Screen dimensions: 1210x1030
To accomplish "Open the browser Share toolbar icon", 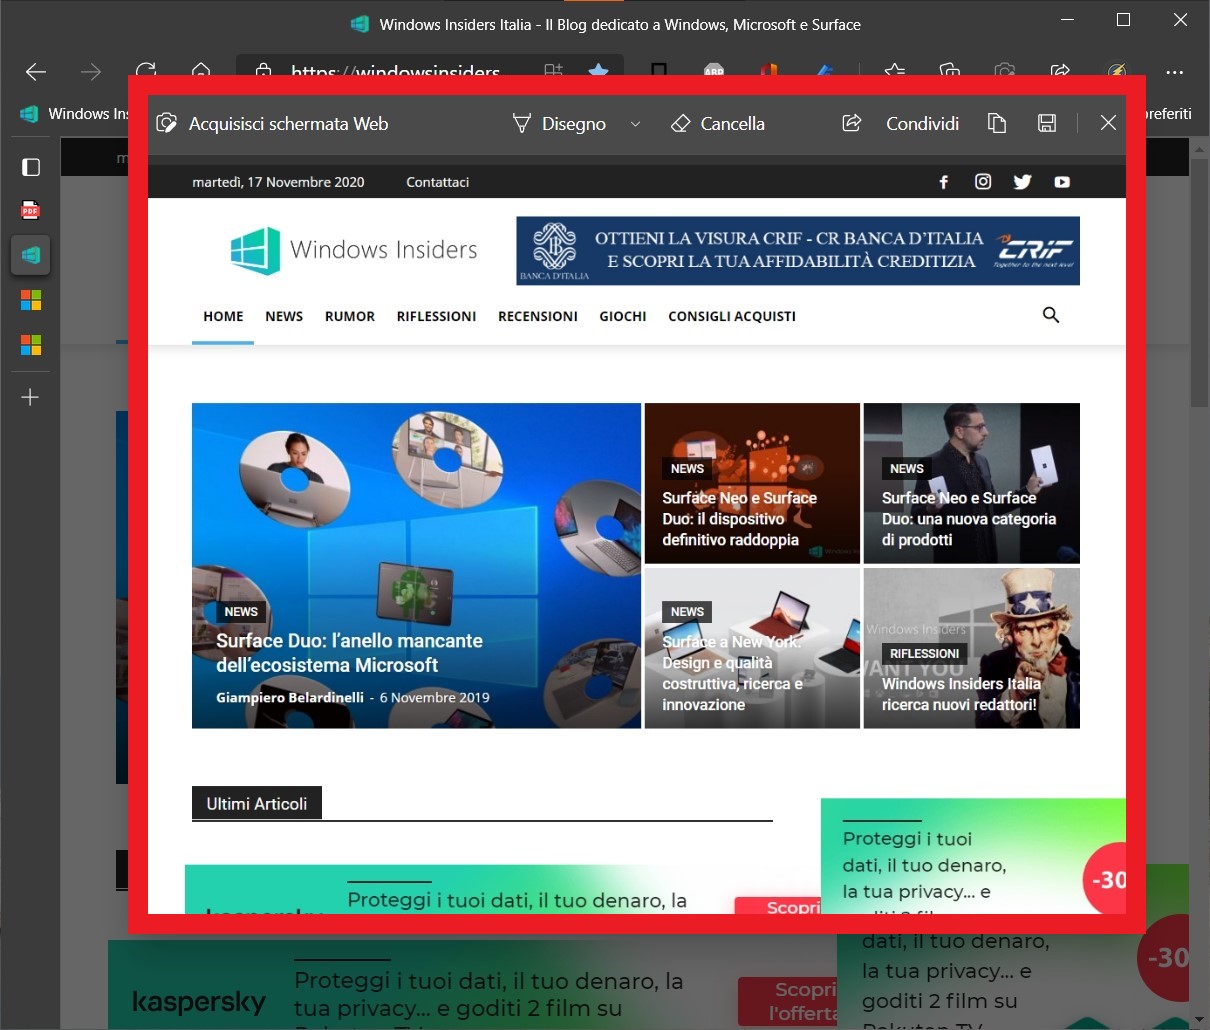I will pyautogui.click(x=1060, y=70).
